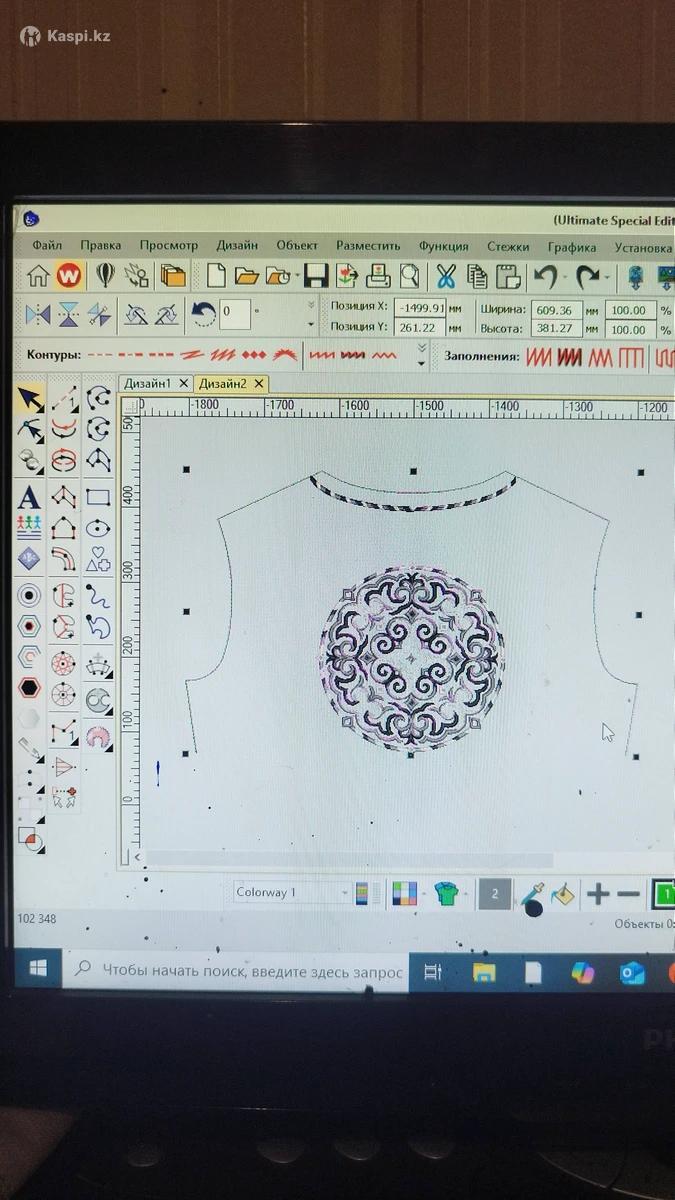Screen dimensions: 675x1200
Task: Click the printer Print icon
Action: (x=378, y=275)
